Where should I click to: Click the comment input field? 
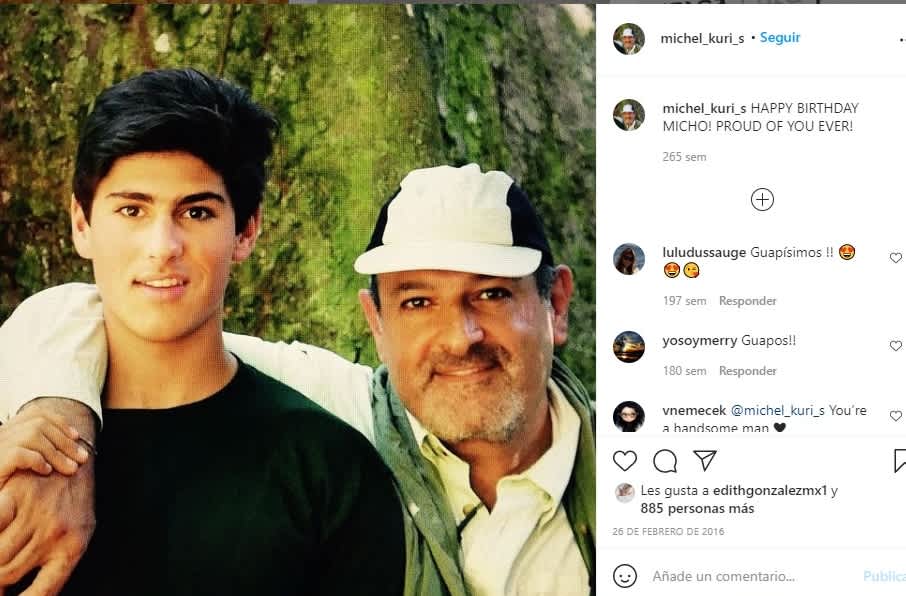pos(750,576)
